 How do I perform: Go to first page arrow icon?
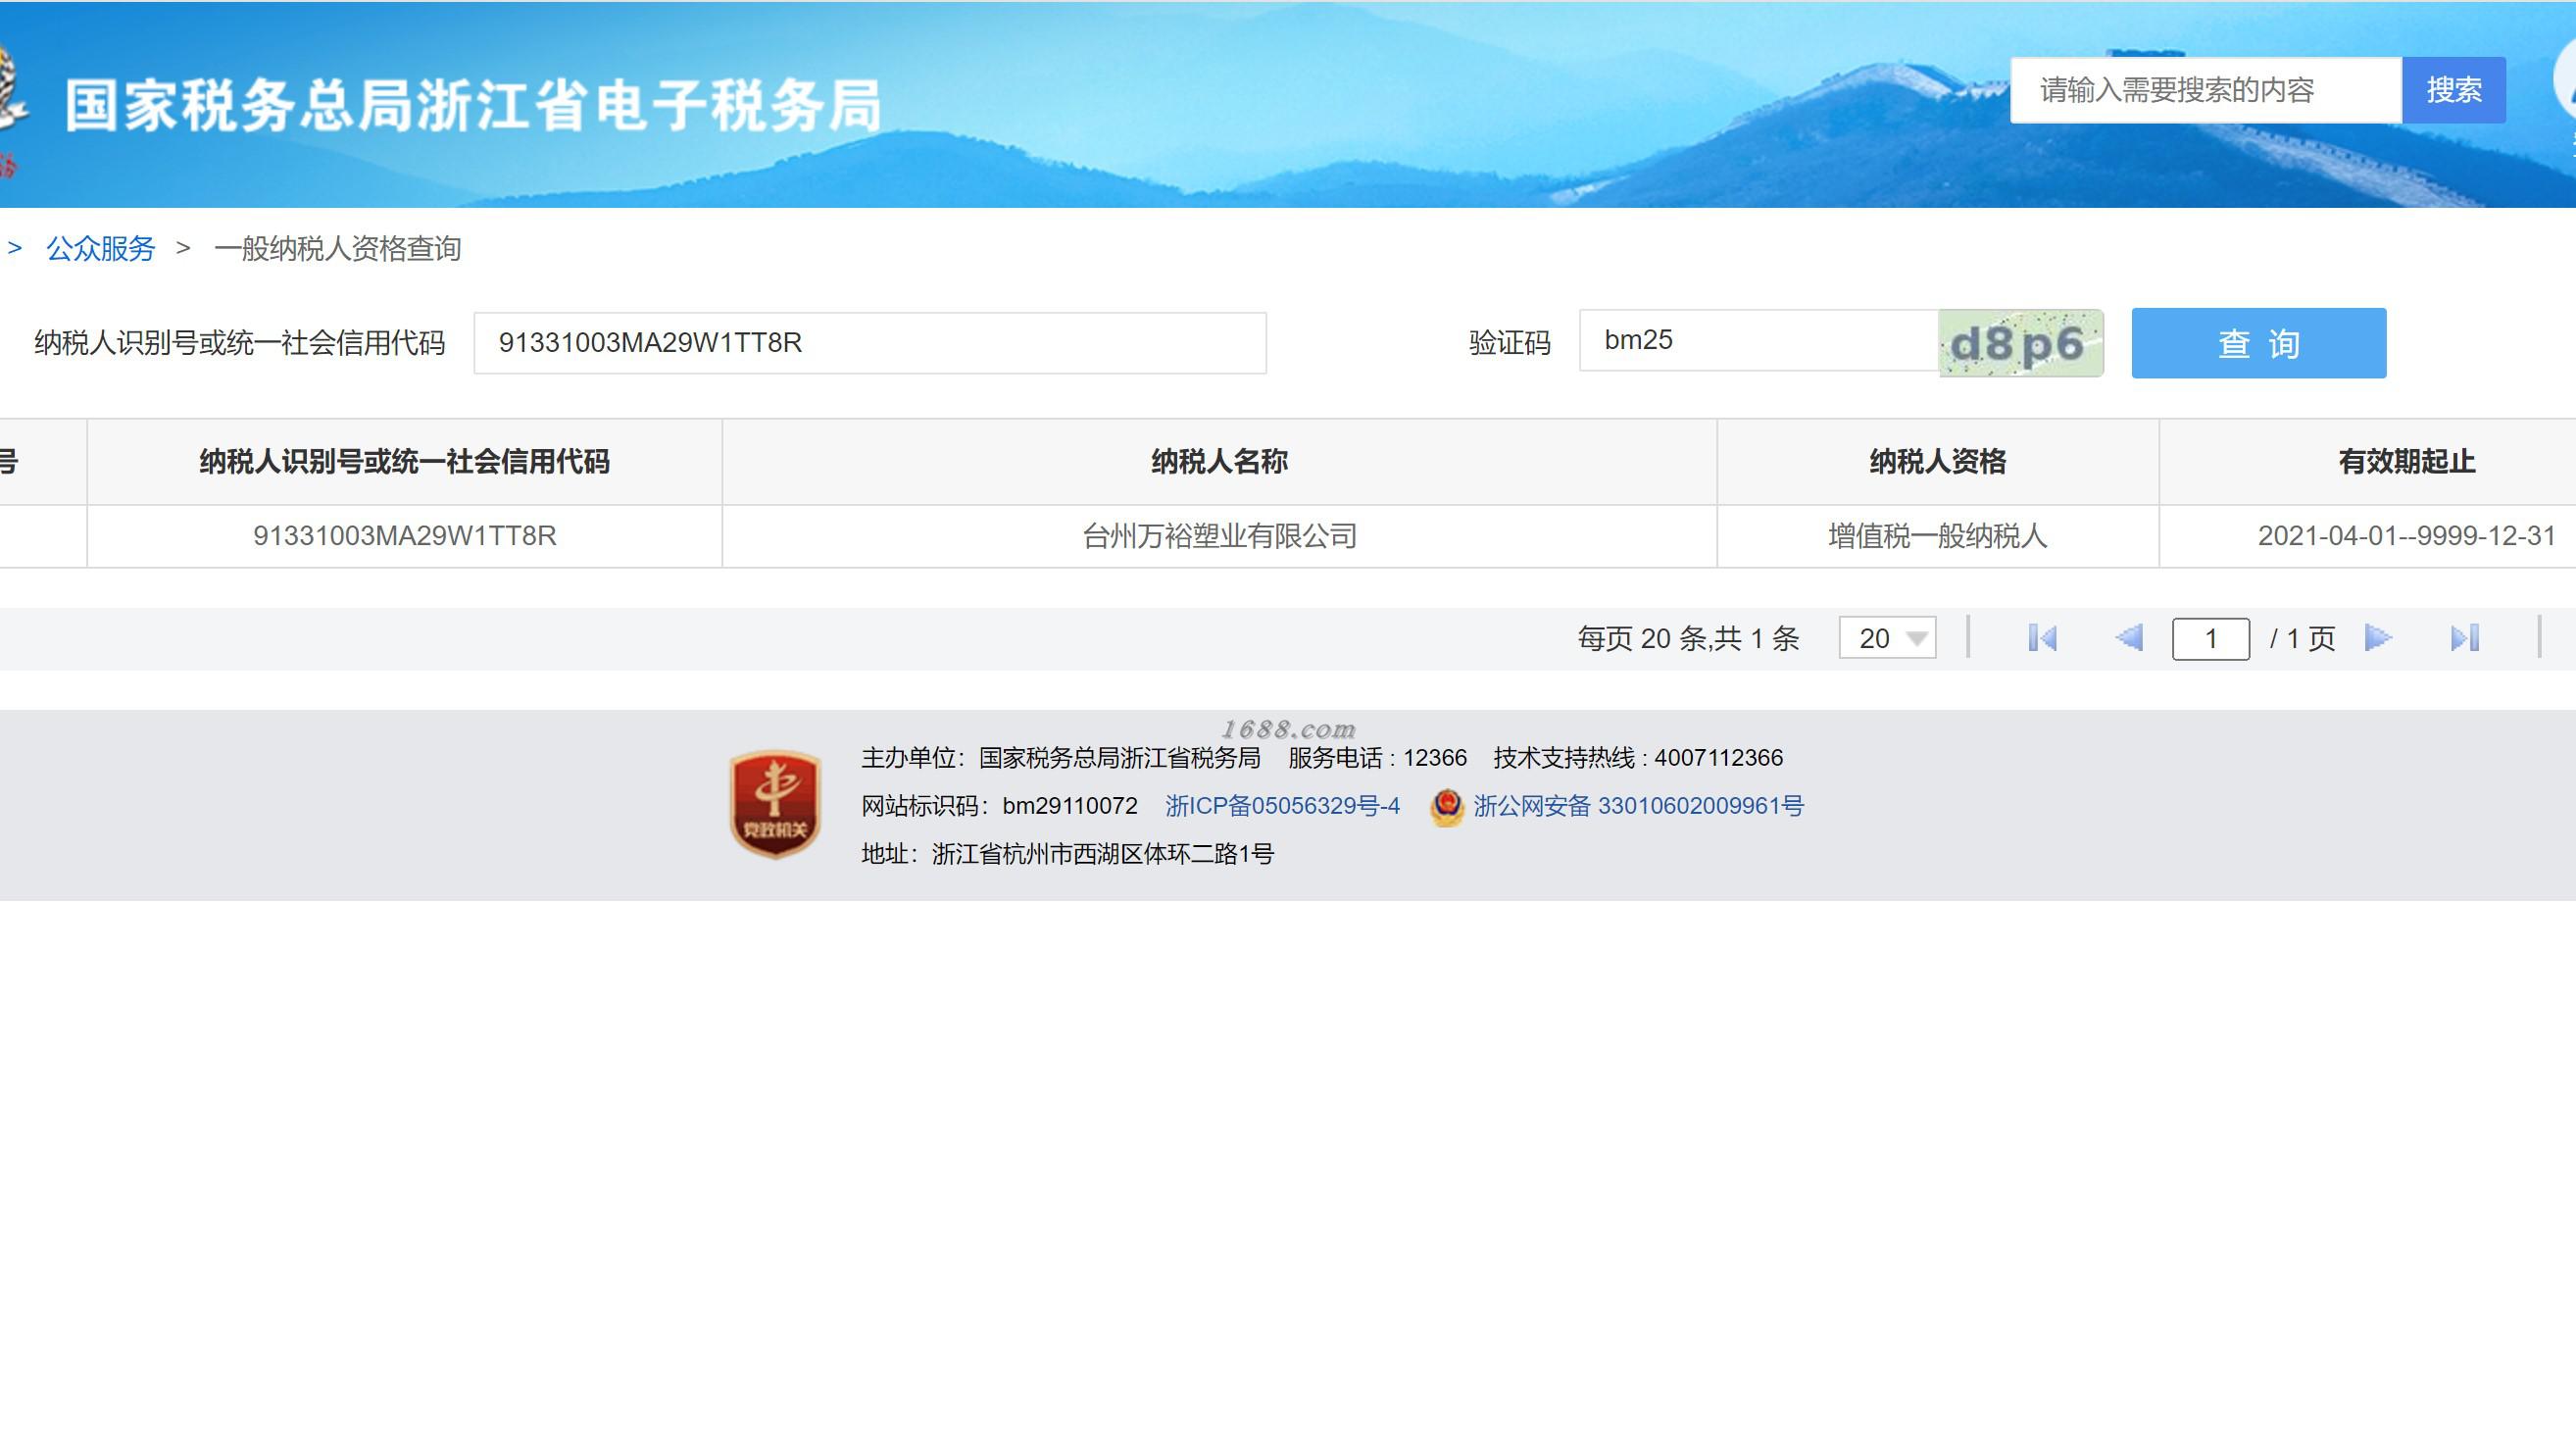coord(2042,638)
